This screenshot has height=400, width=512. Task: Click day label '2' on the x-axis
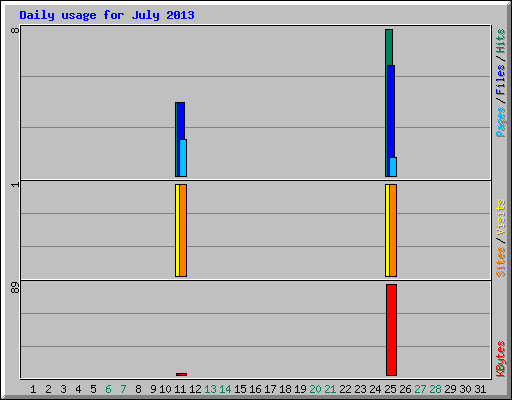point(48,389)
